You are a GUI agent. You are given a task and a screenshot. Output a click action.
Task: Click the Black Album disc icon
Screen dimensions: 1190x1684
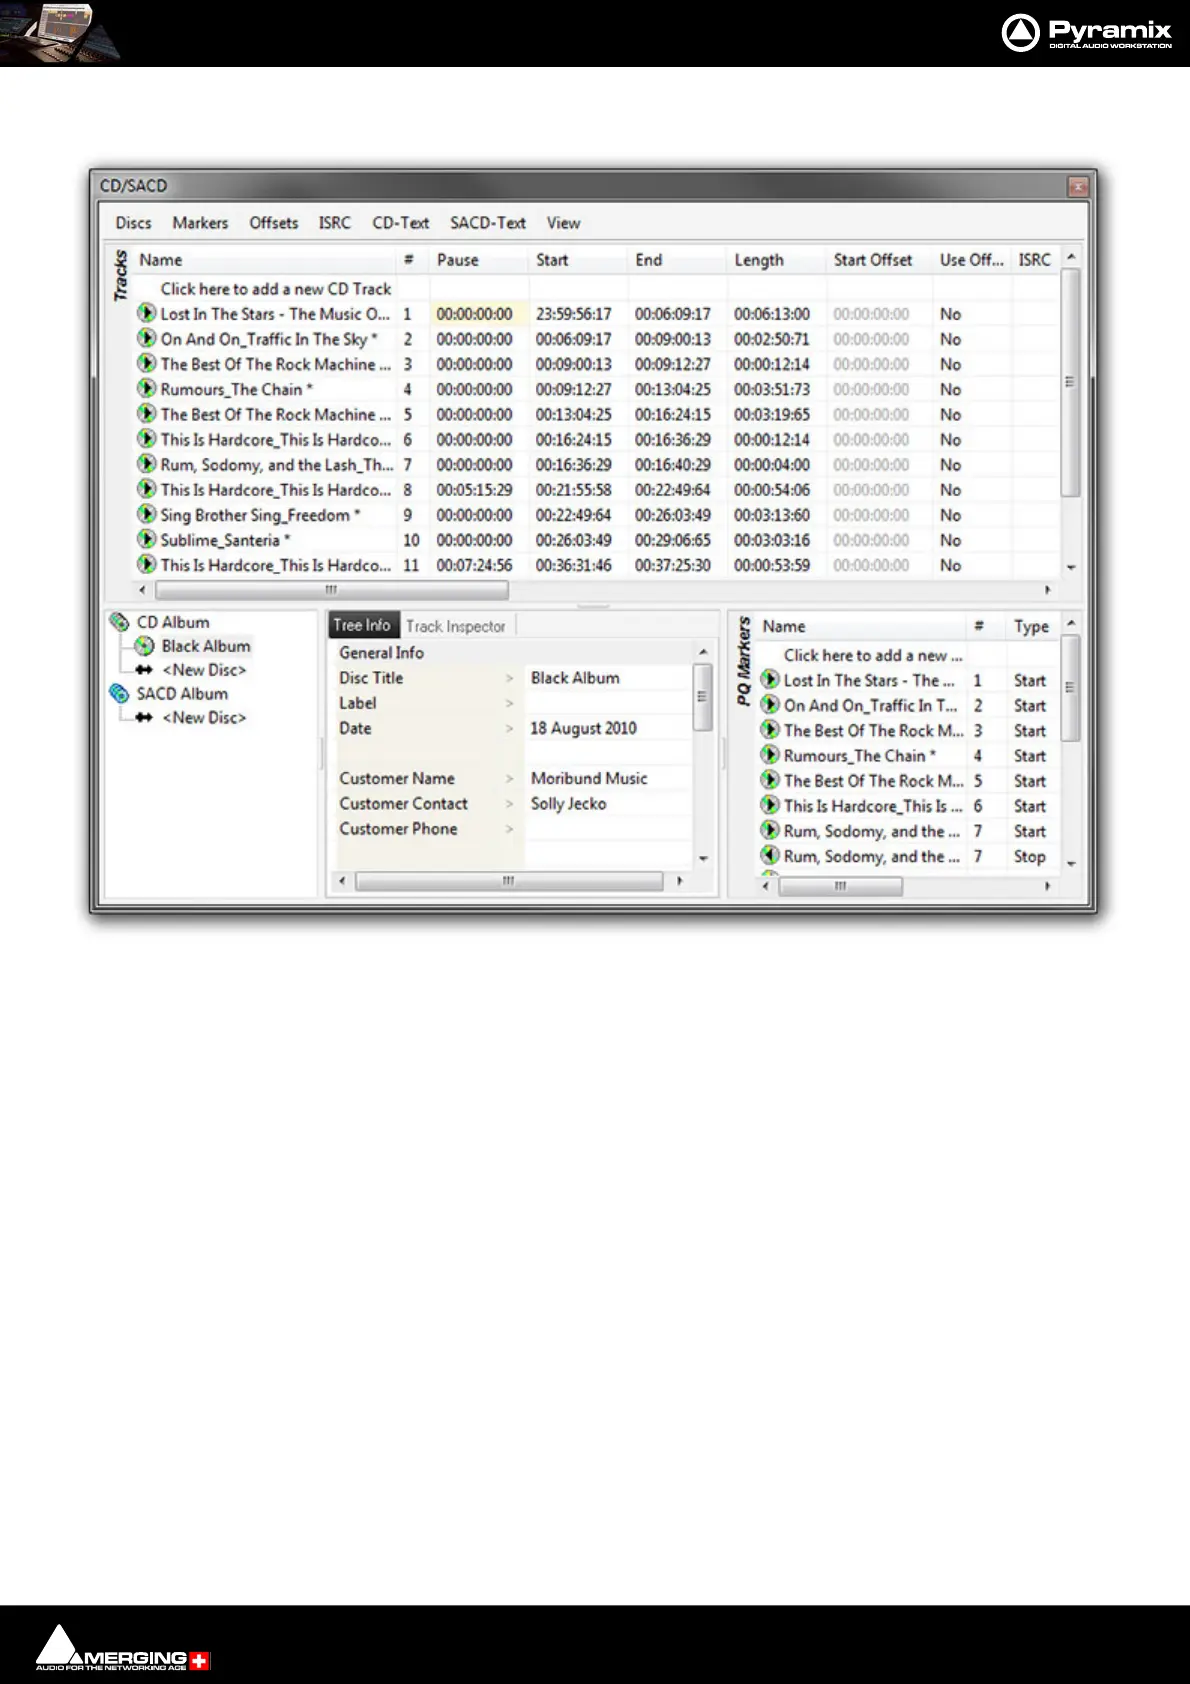tap(145, 646)
